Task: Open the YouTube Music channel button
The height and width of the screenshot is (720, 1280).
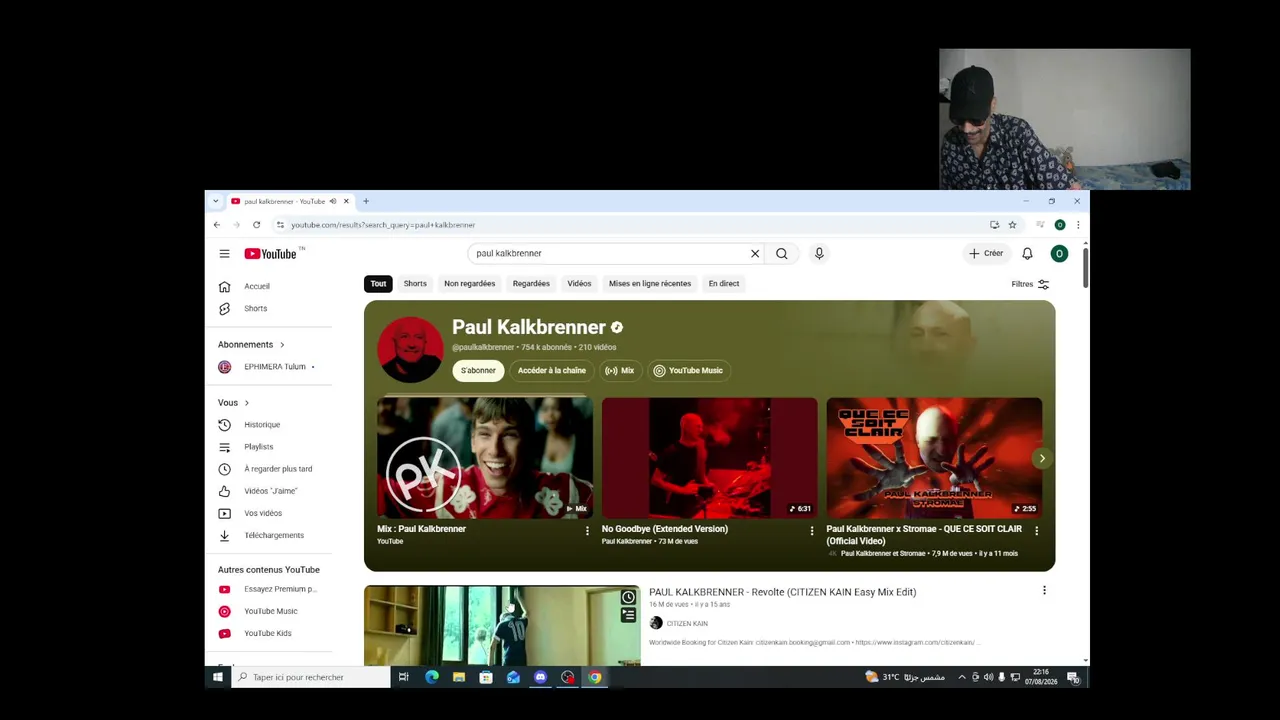Action: (688, 371)
